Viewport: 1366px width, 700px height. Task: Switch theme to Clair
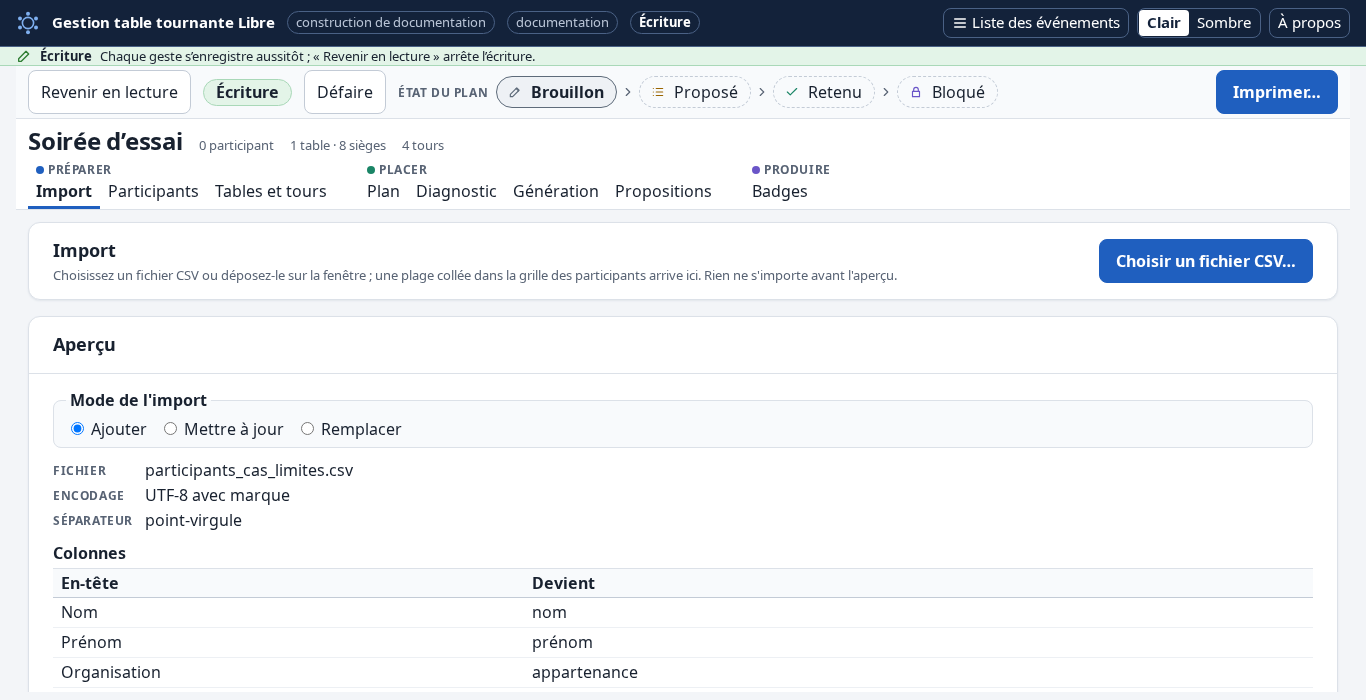[1163, 22]
